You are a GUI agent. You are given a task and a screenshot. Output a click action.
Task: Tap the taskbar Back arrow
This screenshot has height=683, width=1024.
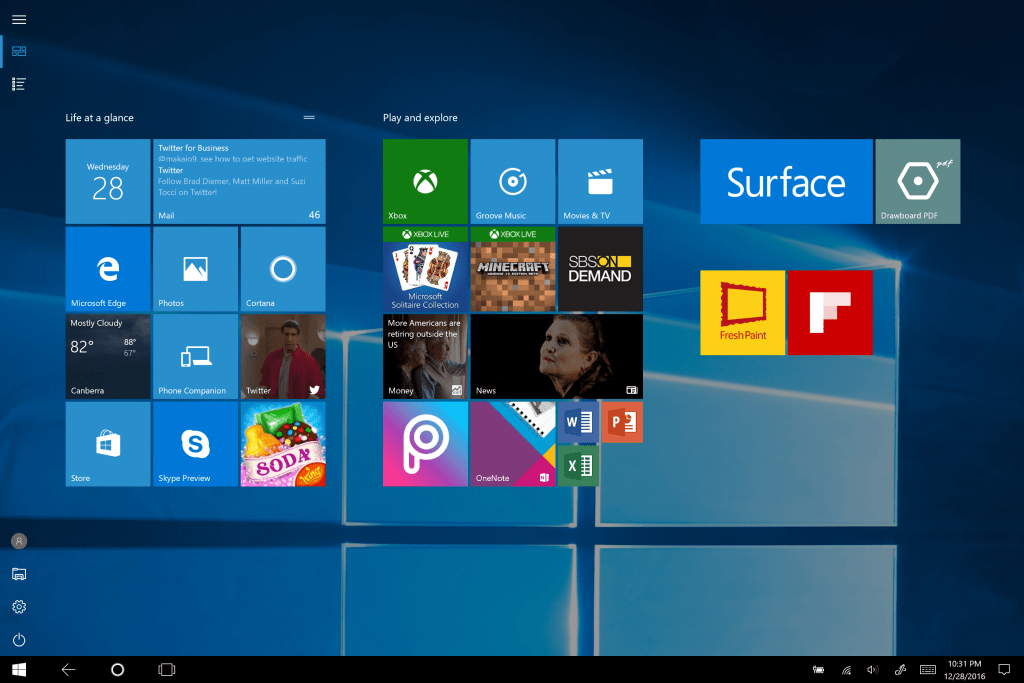pyautogui.click(x=68, y=669)
